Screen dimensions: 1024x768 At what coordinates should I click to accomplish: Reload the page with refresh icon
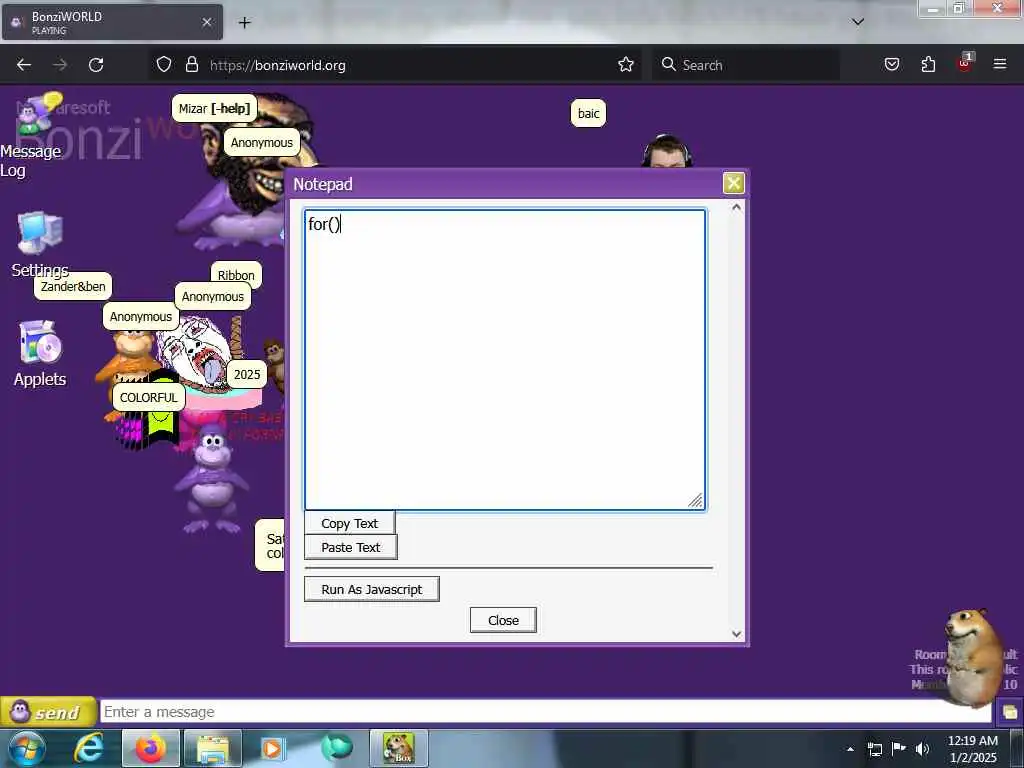[96, 65]
